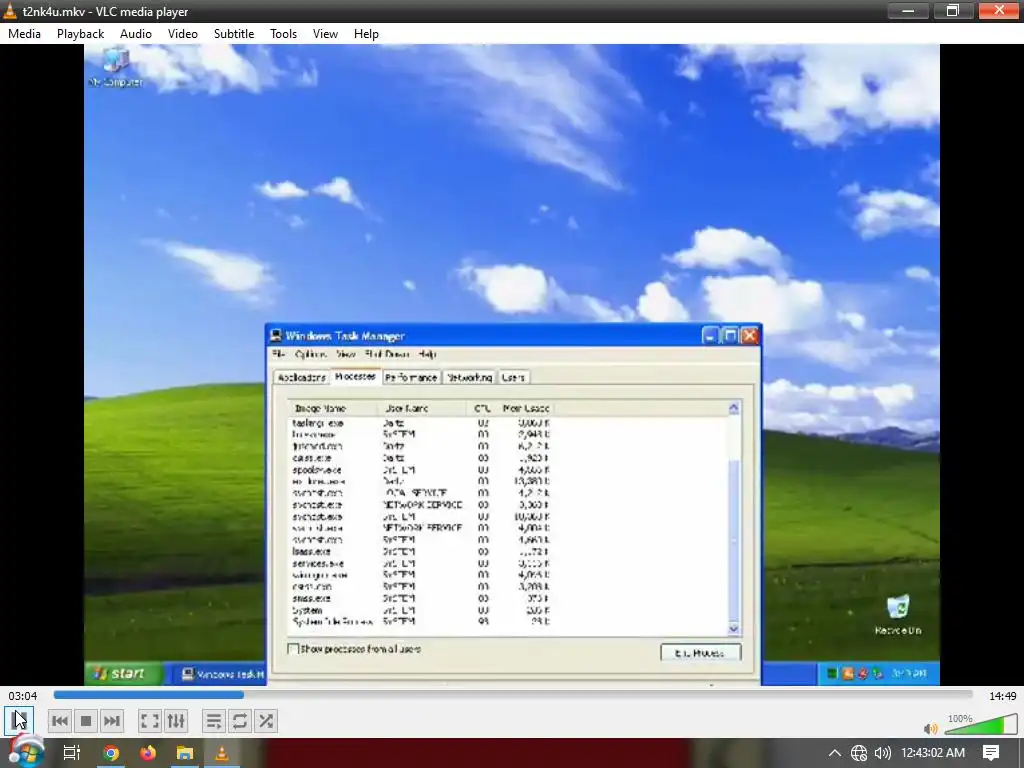Select the Performance tab in Task Manager
Viewport: 1024px width, 768px height.
[411, 377]
